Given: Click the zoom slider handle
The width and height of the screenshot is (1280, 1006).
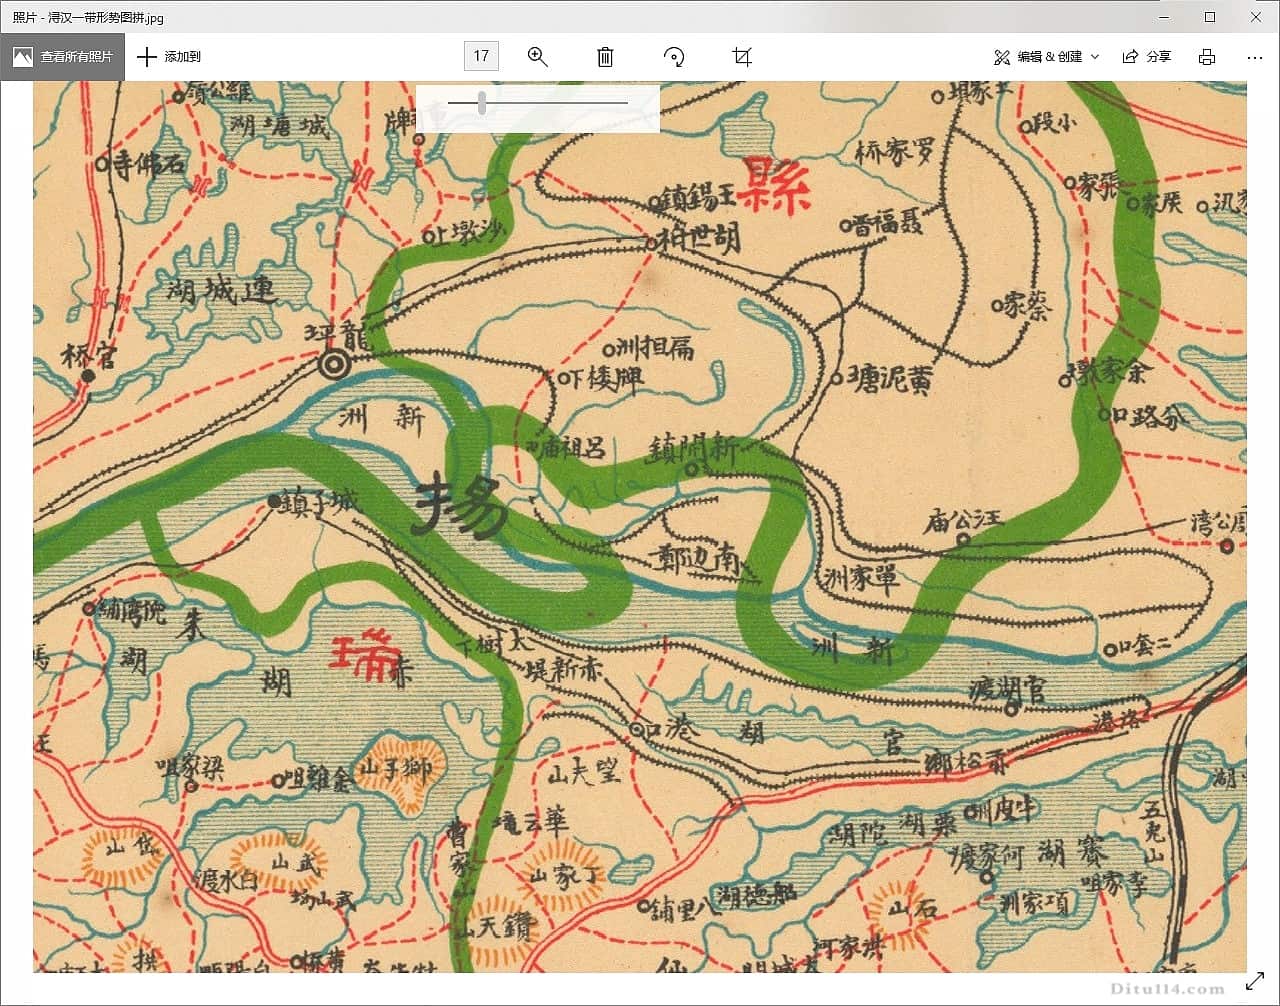Looking at the screenshot, I should point(482,103).
